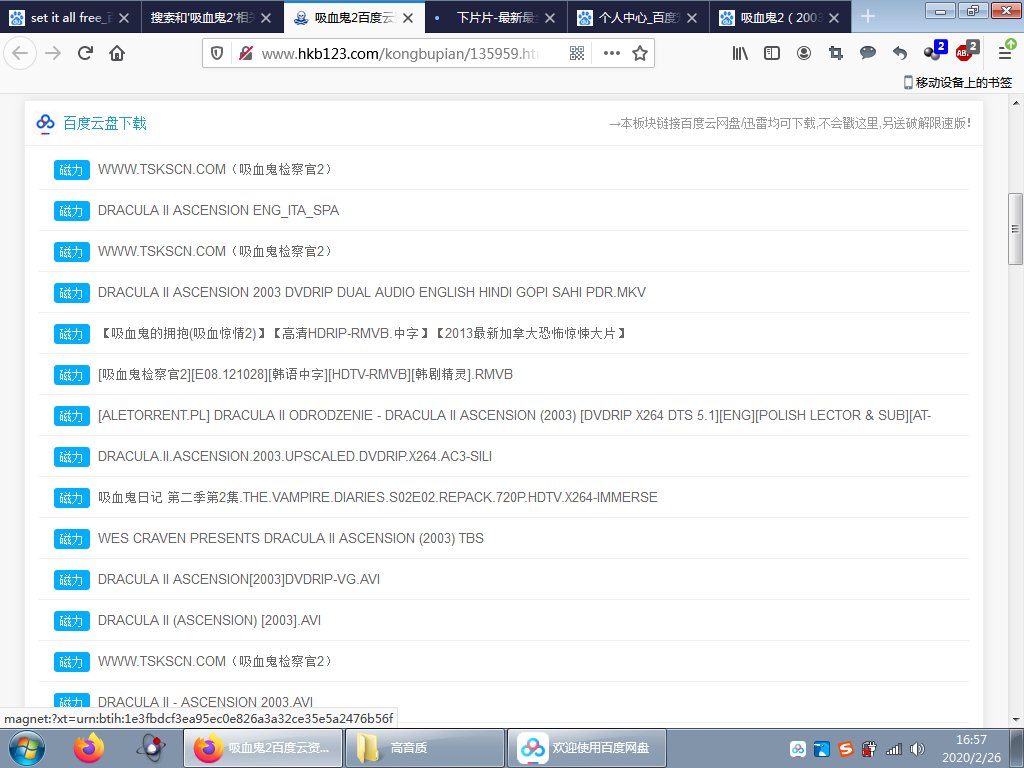Switch to the 个人中心 tab

pos(640,17)
